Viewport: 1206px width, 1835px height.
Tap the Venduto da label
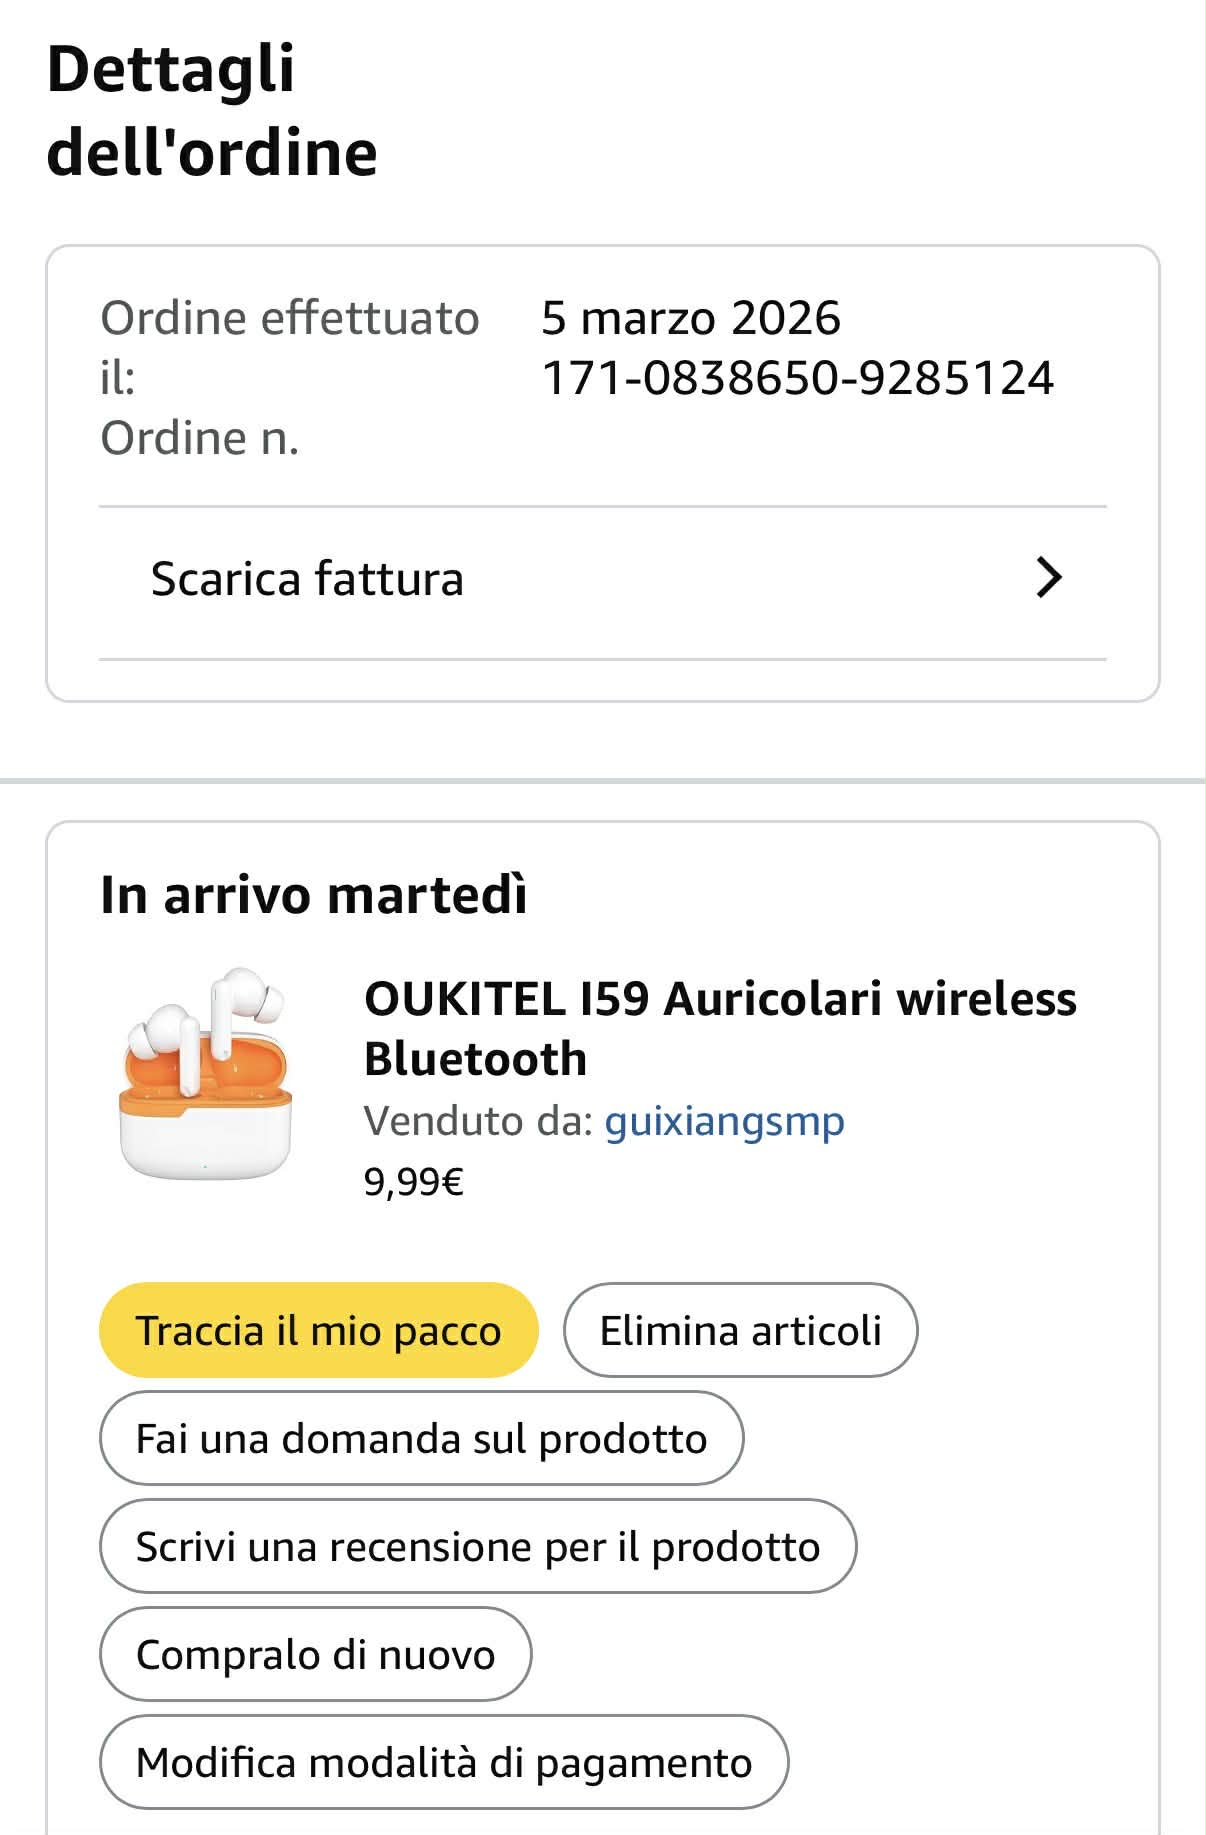click(x=479, y=1121)
